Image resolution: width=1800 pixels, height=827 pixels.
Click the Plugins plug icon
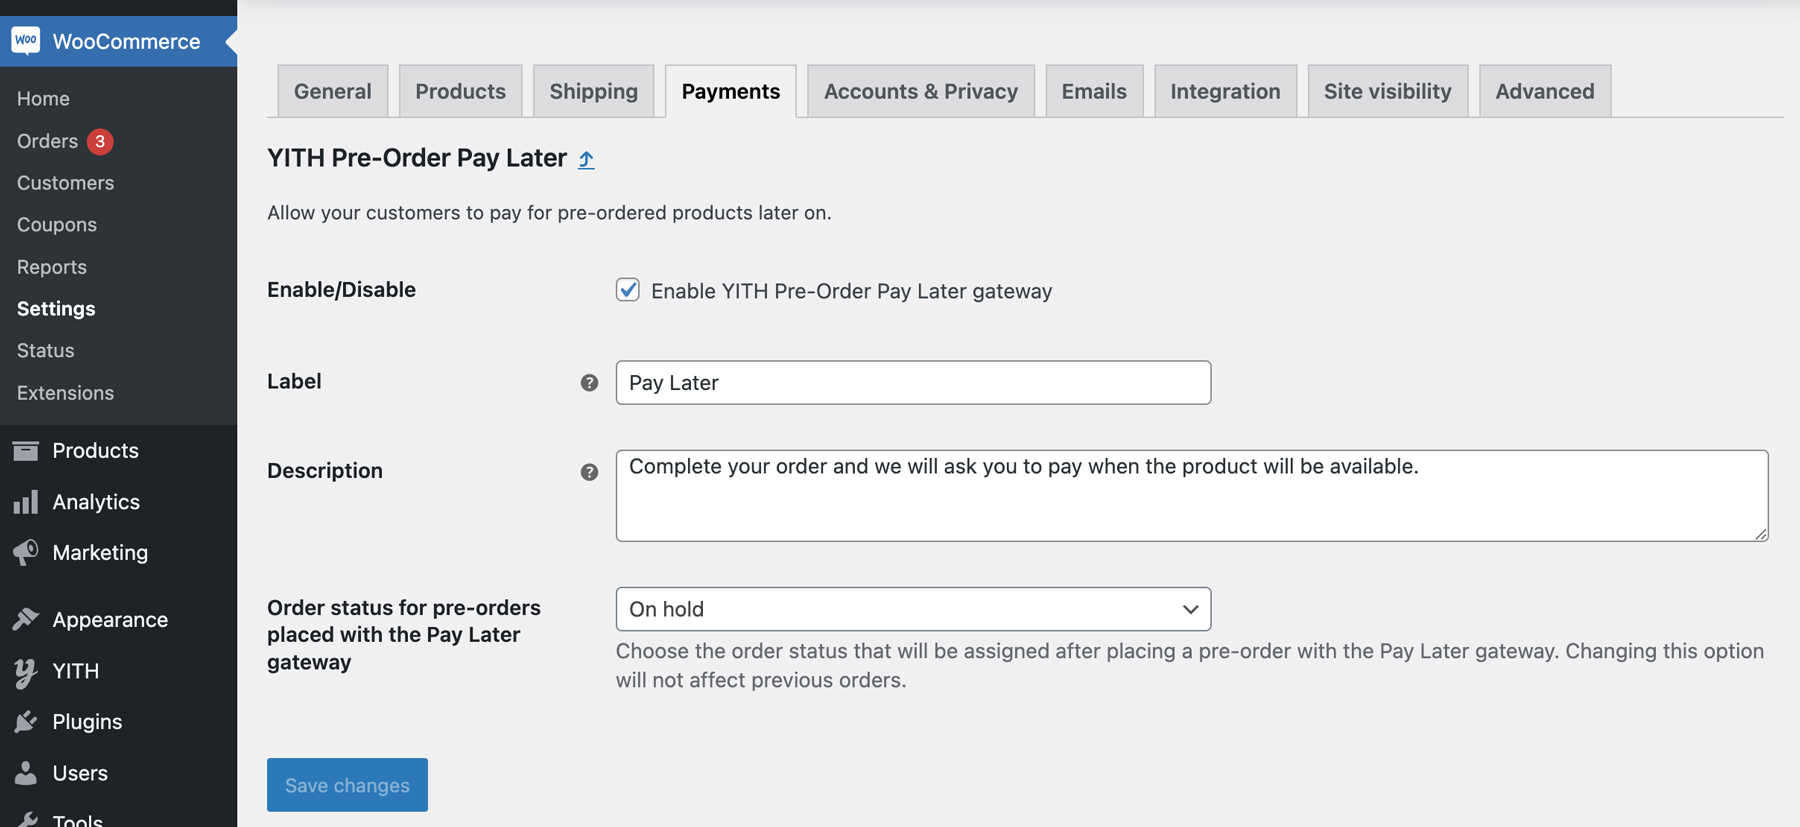tap(26, 722)
